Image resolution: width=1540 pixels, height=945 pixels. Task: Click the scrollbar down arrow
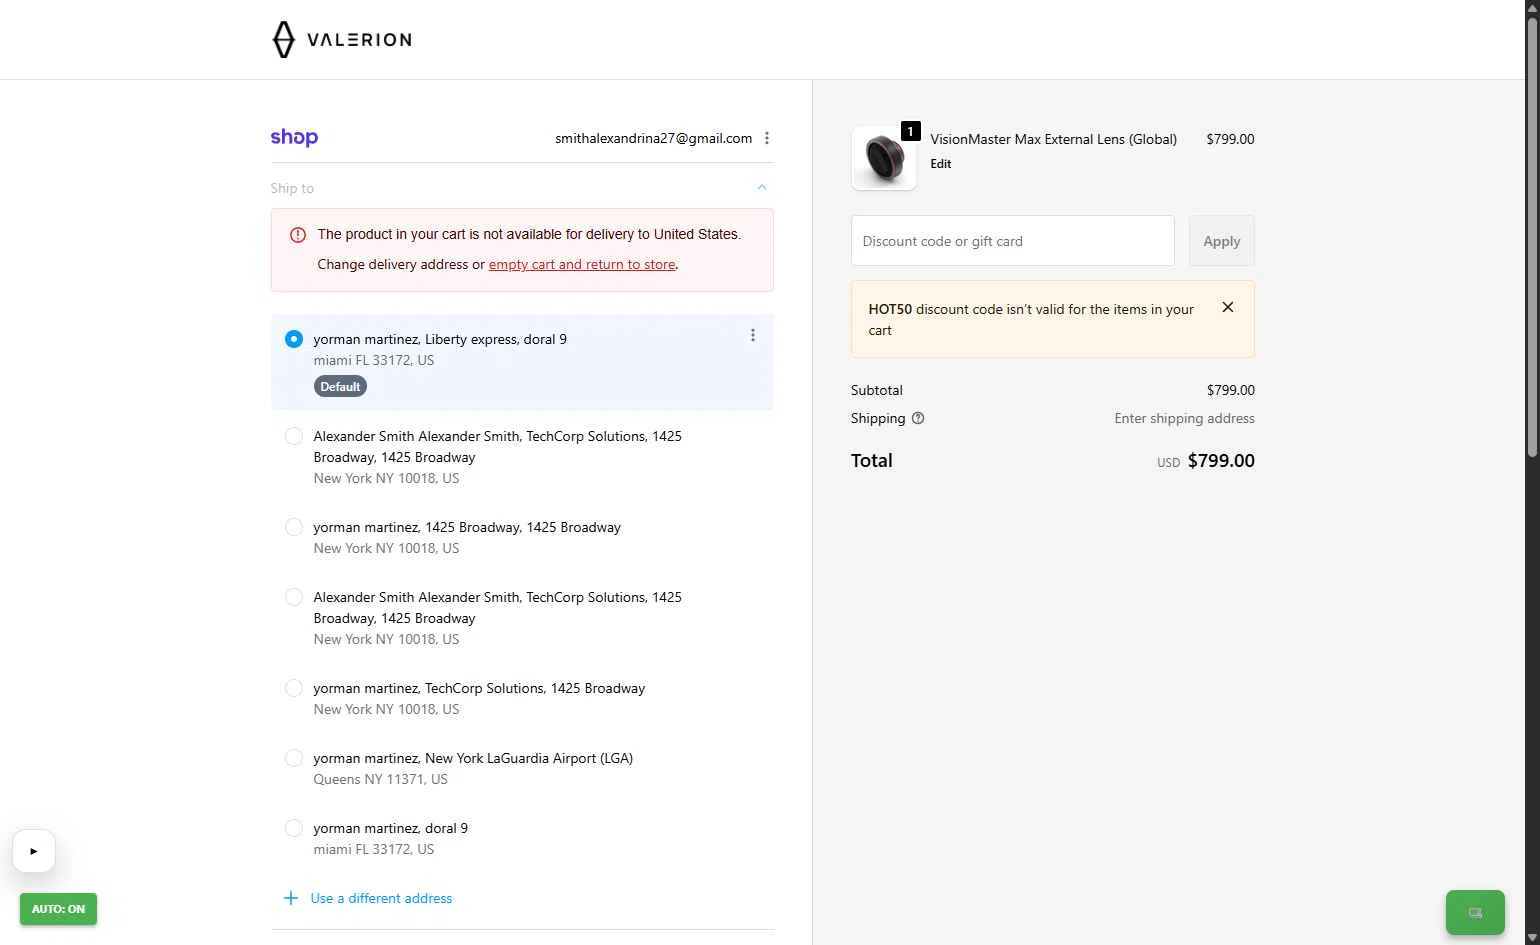[1532, 937]
